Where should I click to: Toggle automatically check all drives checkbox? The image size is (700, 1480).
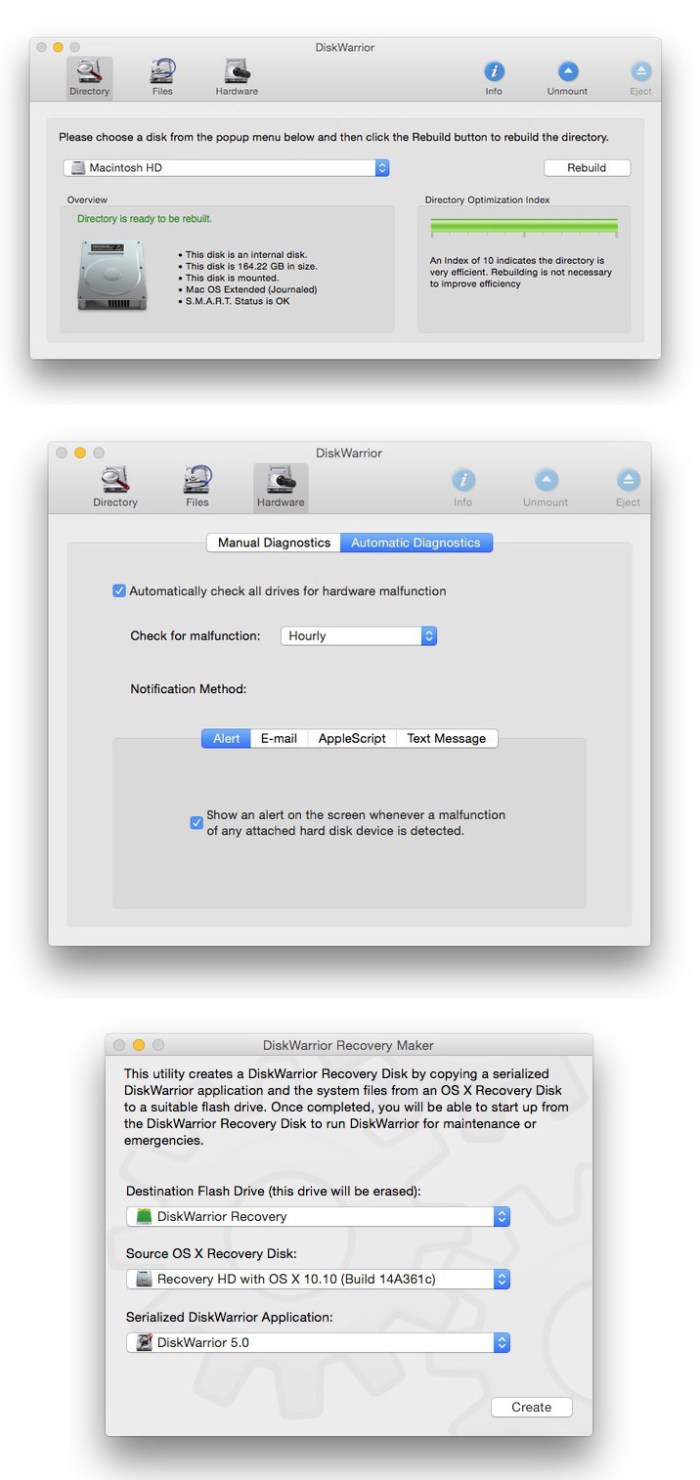tap(119, 591)
